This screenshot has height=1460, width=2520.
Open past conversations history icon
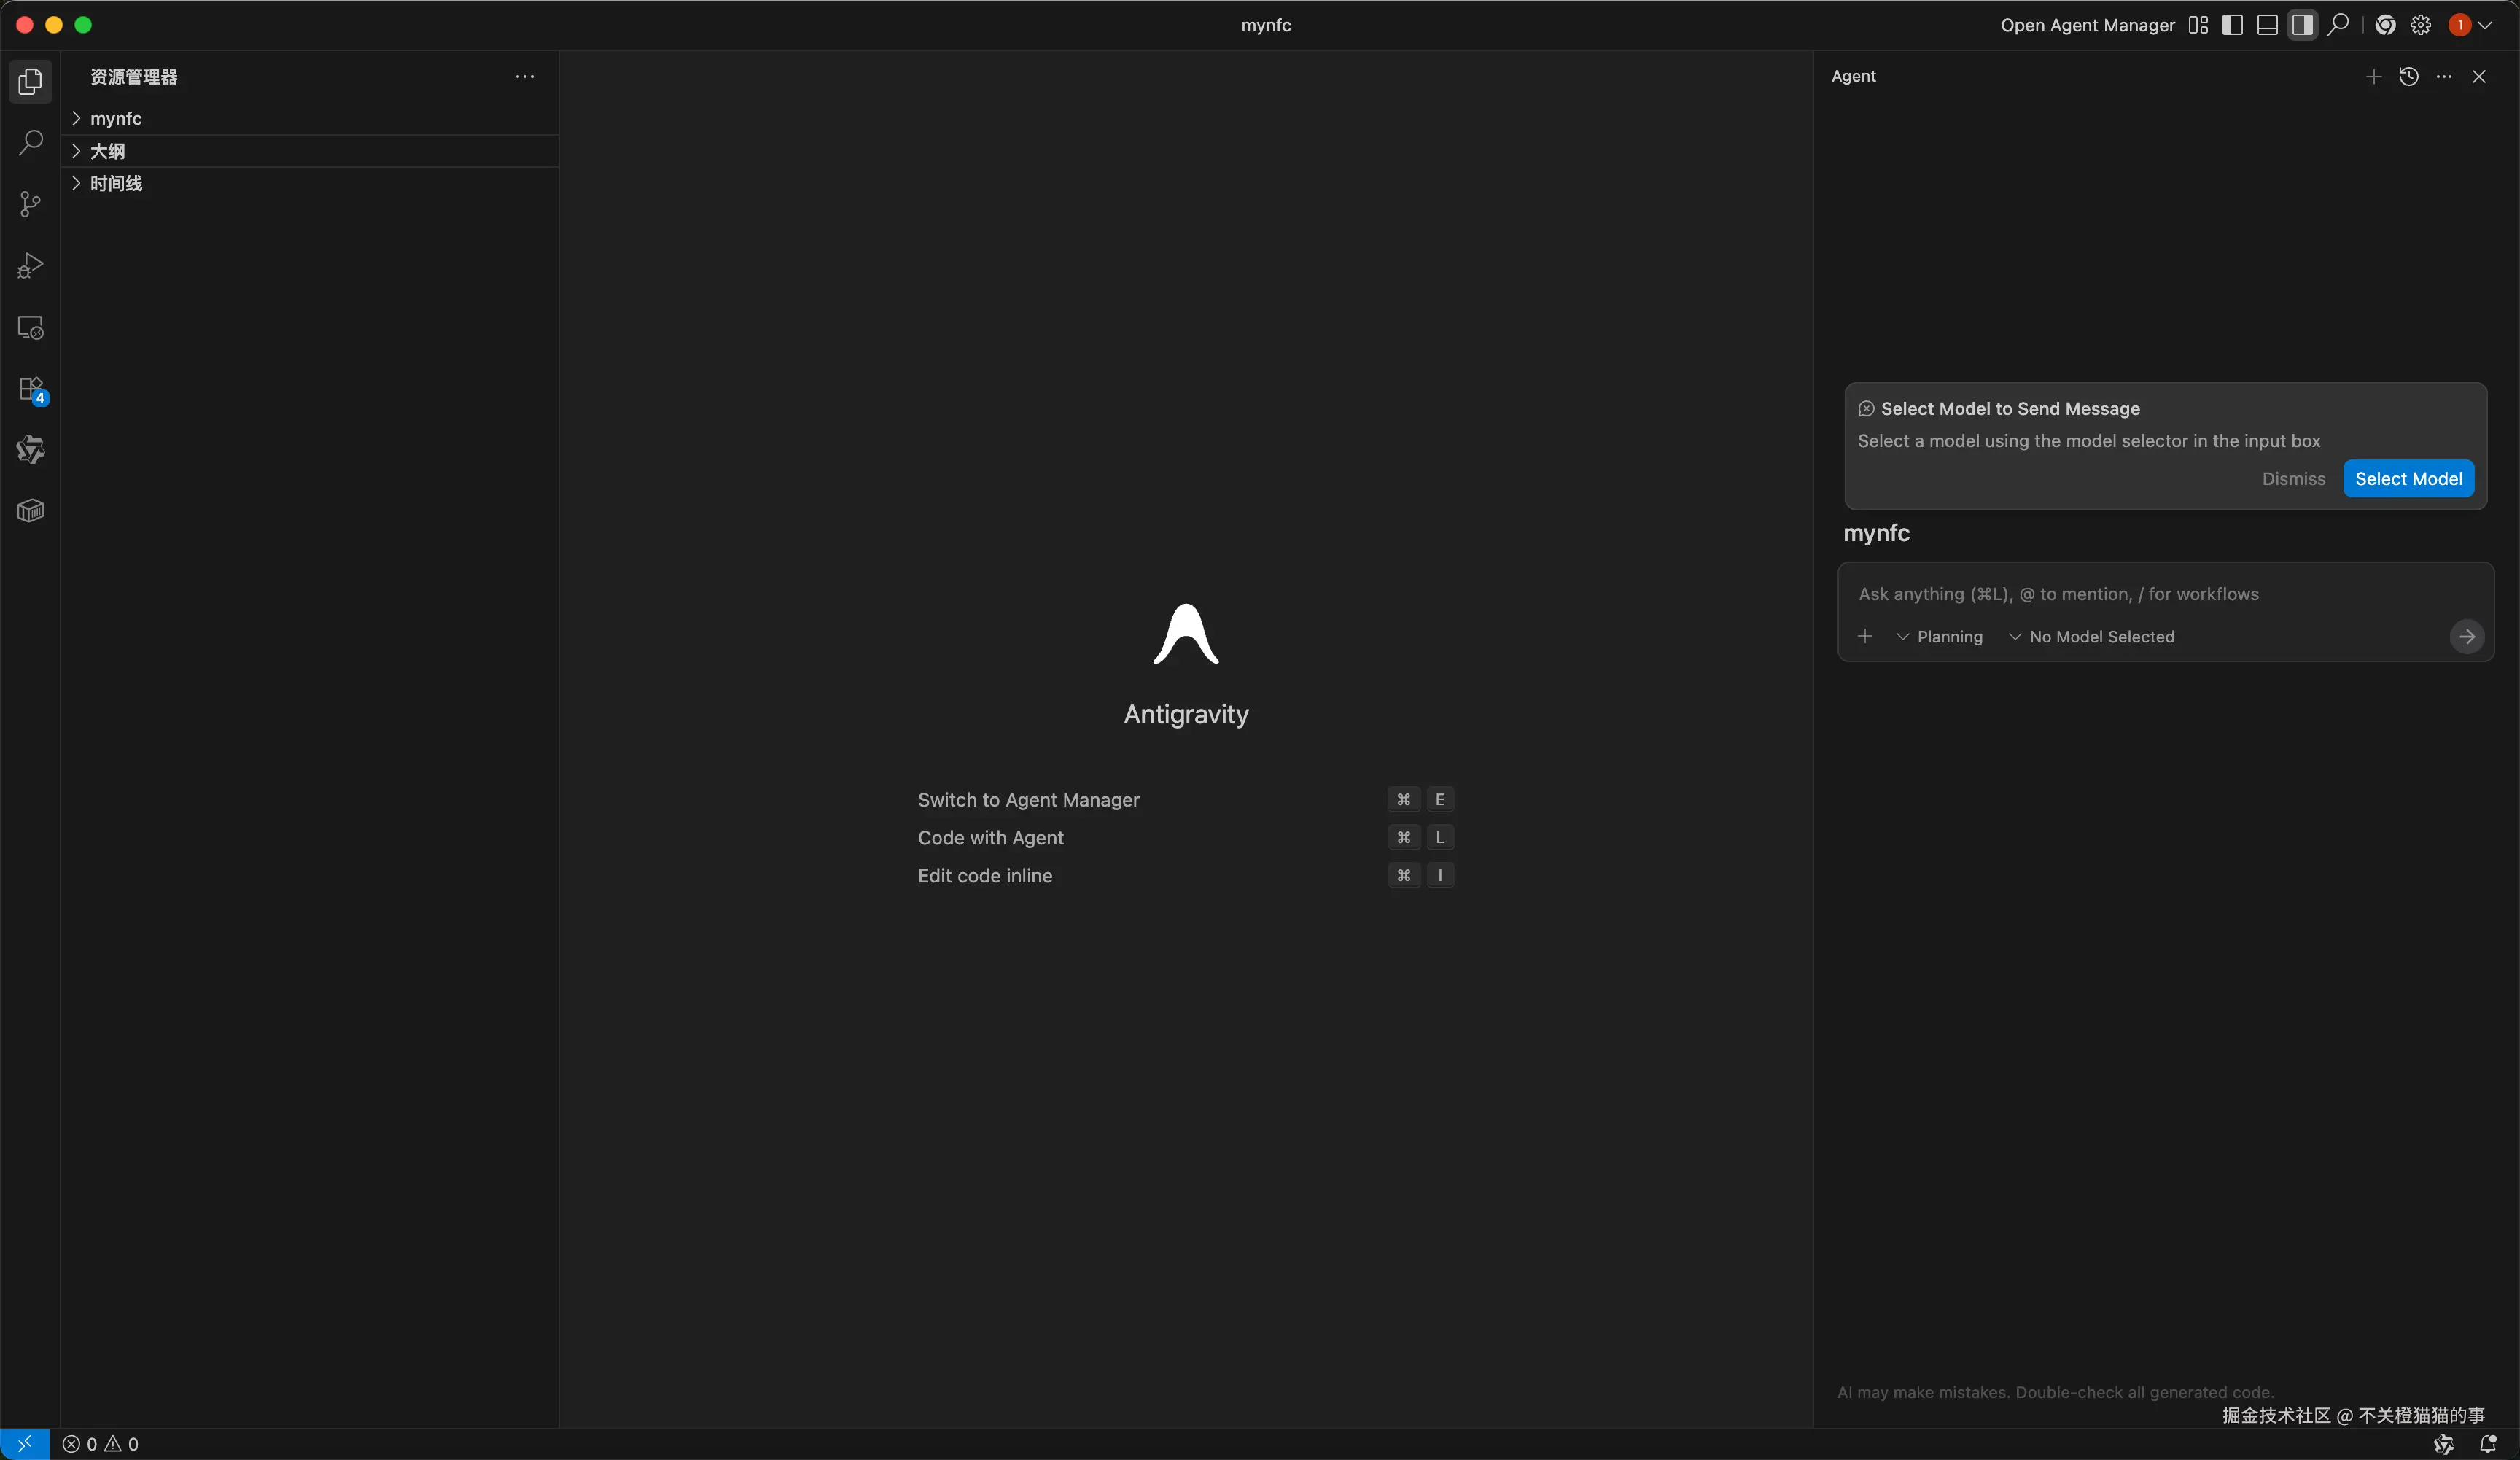click(2408, 77)
